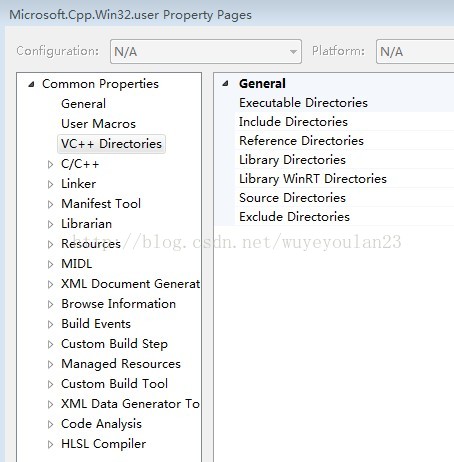Select the MIDL tree item
The image size is (454, 462).
point(77,264)
